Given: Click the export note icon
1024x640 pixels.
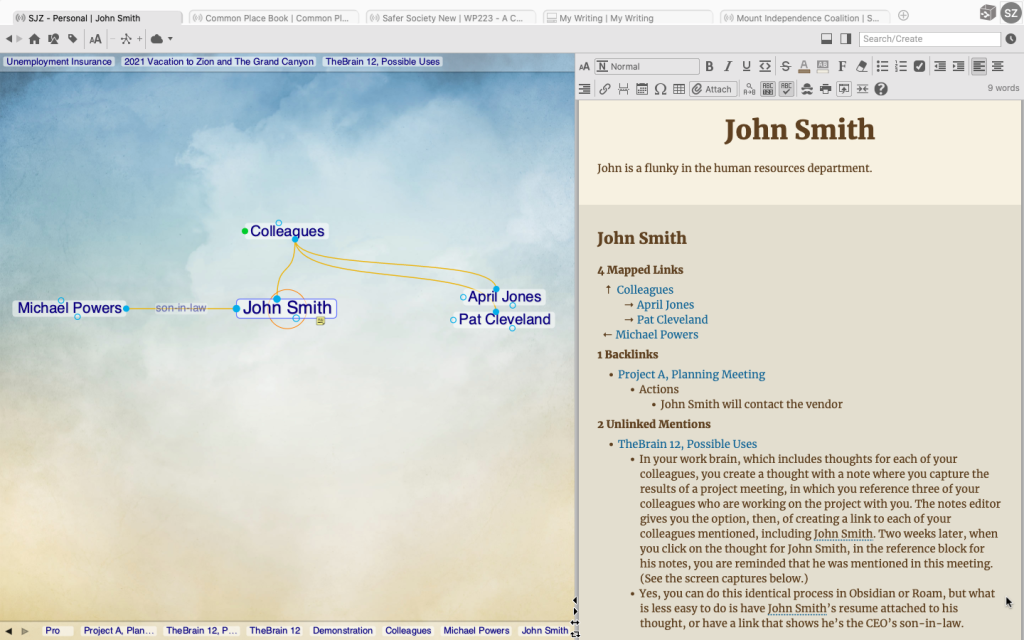Looking at the screenshot, I should (844, 89).
